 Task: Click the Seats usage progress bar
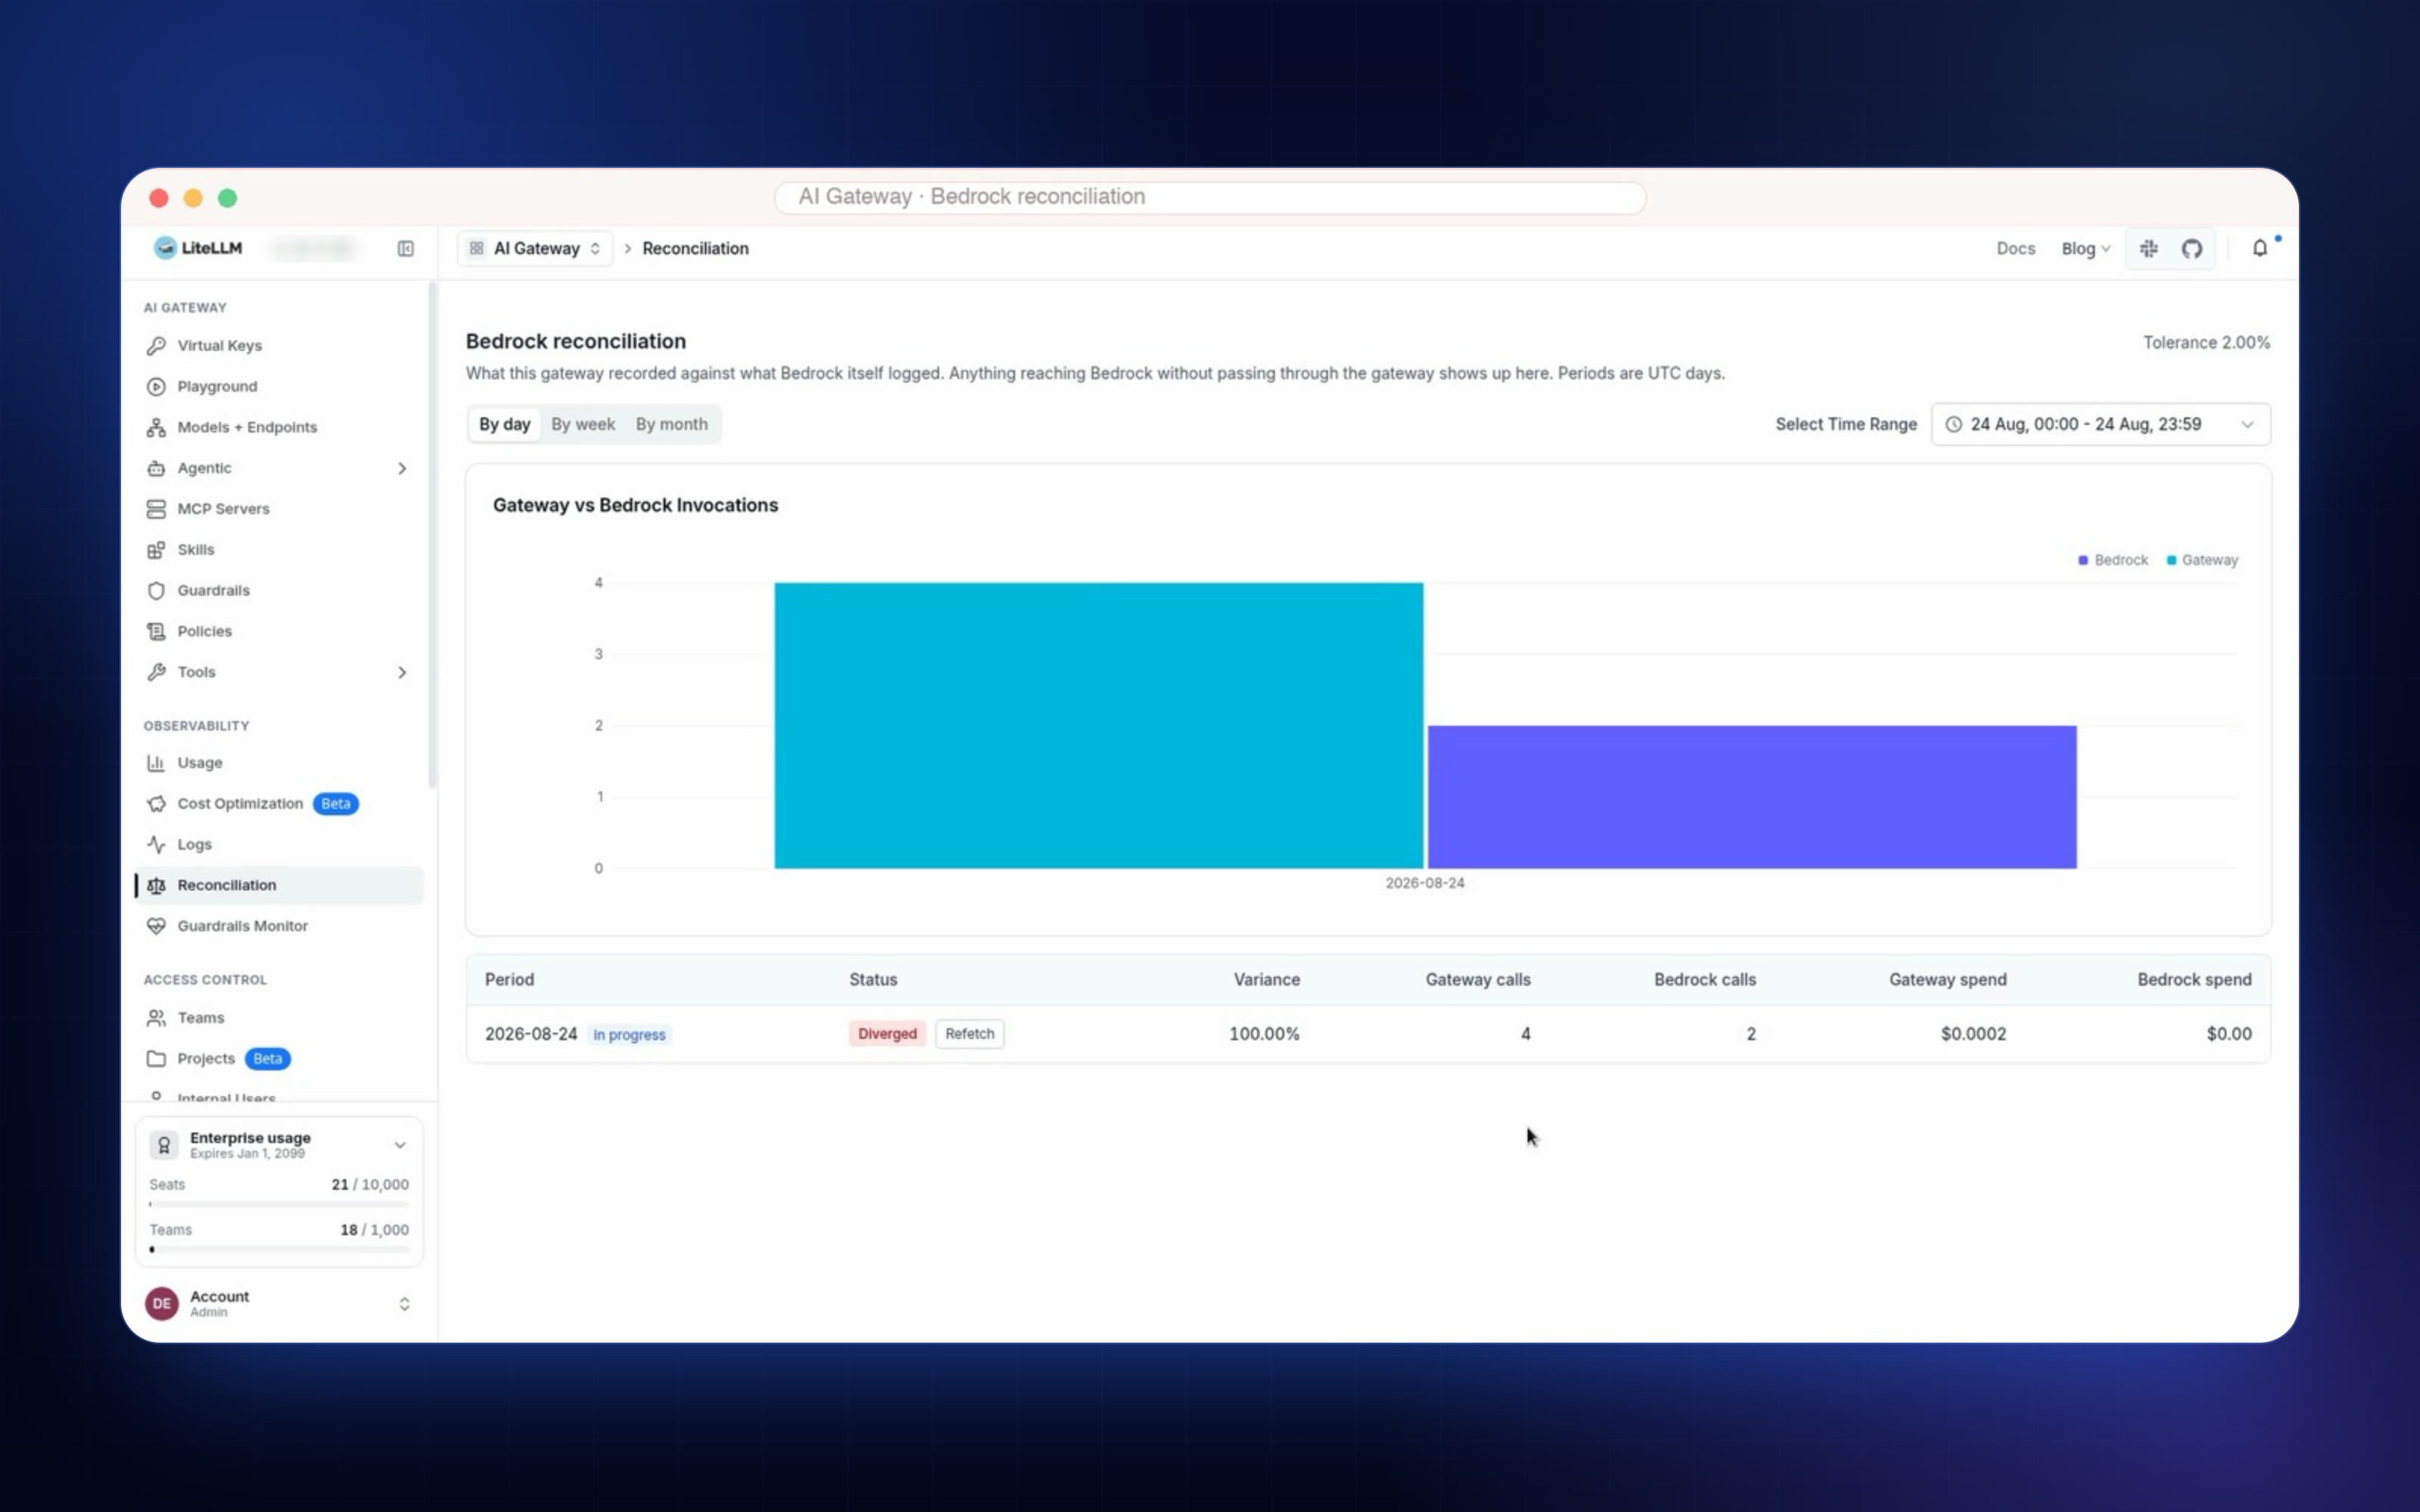[x=279, y=1204]
